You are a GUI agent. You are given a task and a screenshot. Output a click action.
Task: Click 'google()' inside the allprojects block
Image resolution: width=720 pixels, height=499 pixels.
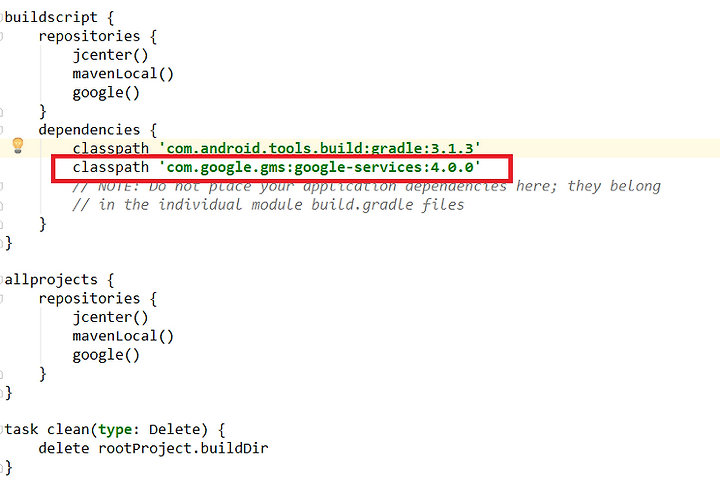coord(106,355)
